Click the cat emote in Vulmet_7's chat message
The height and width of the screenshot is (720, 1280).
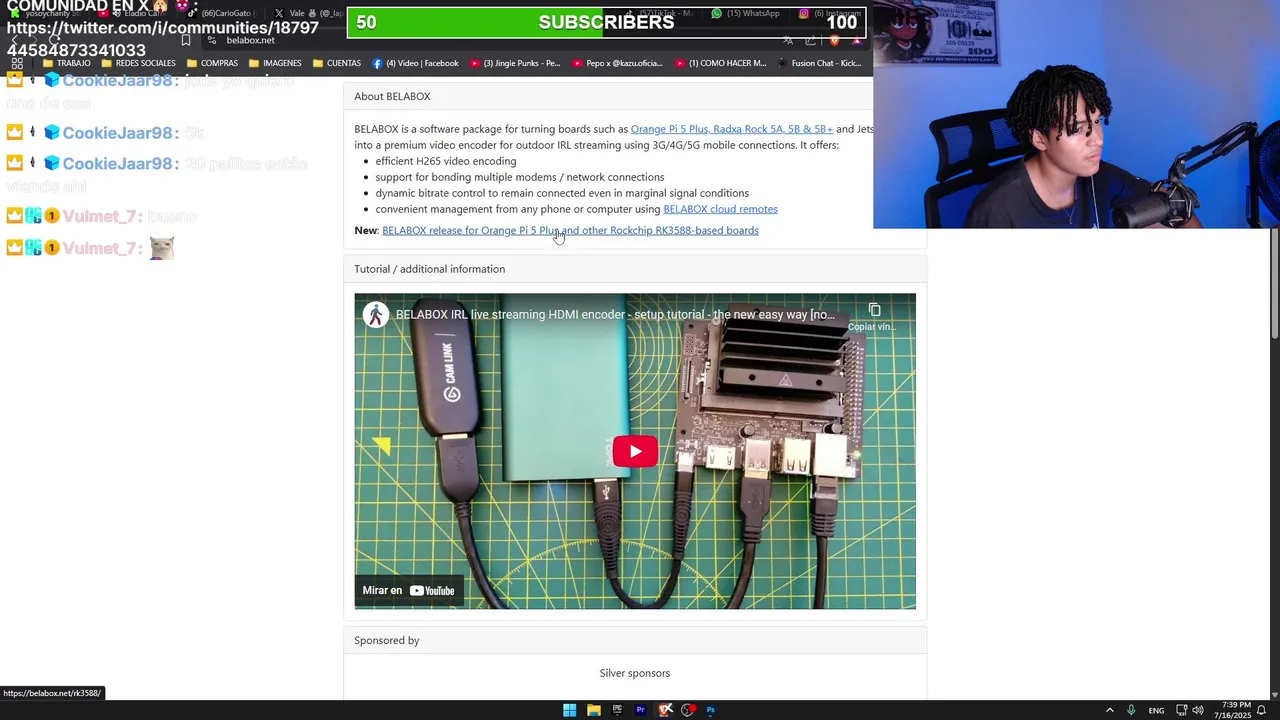[x=162, y=248]
